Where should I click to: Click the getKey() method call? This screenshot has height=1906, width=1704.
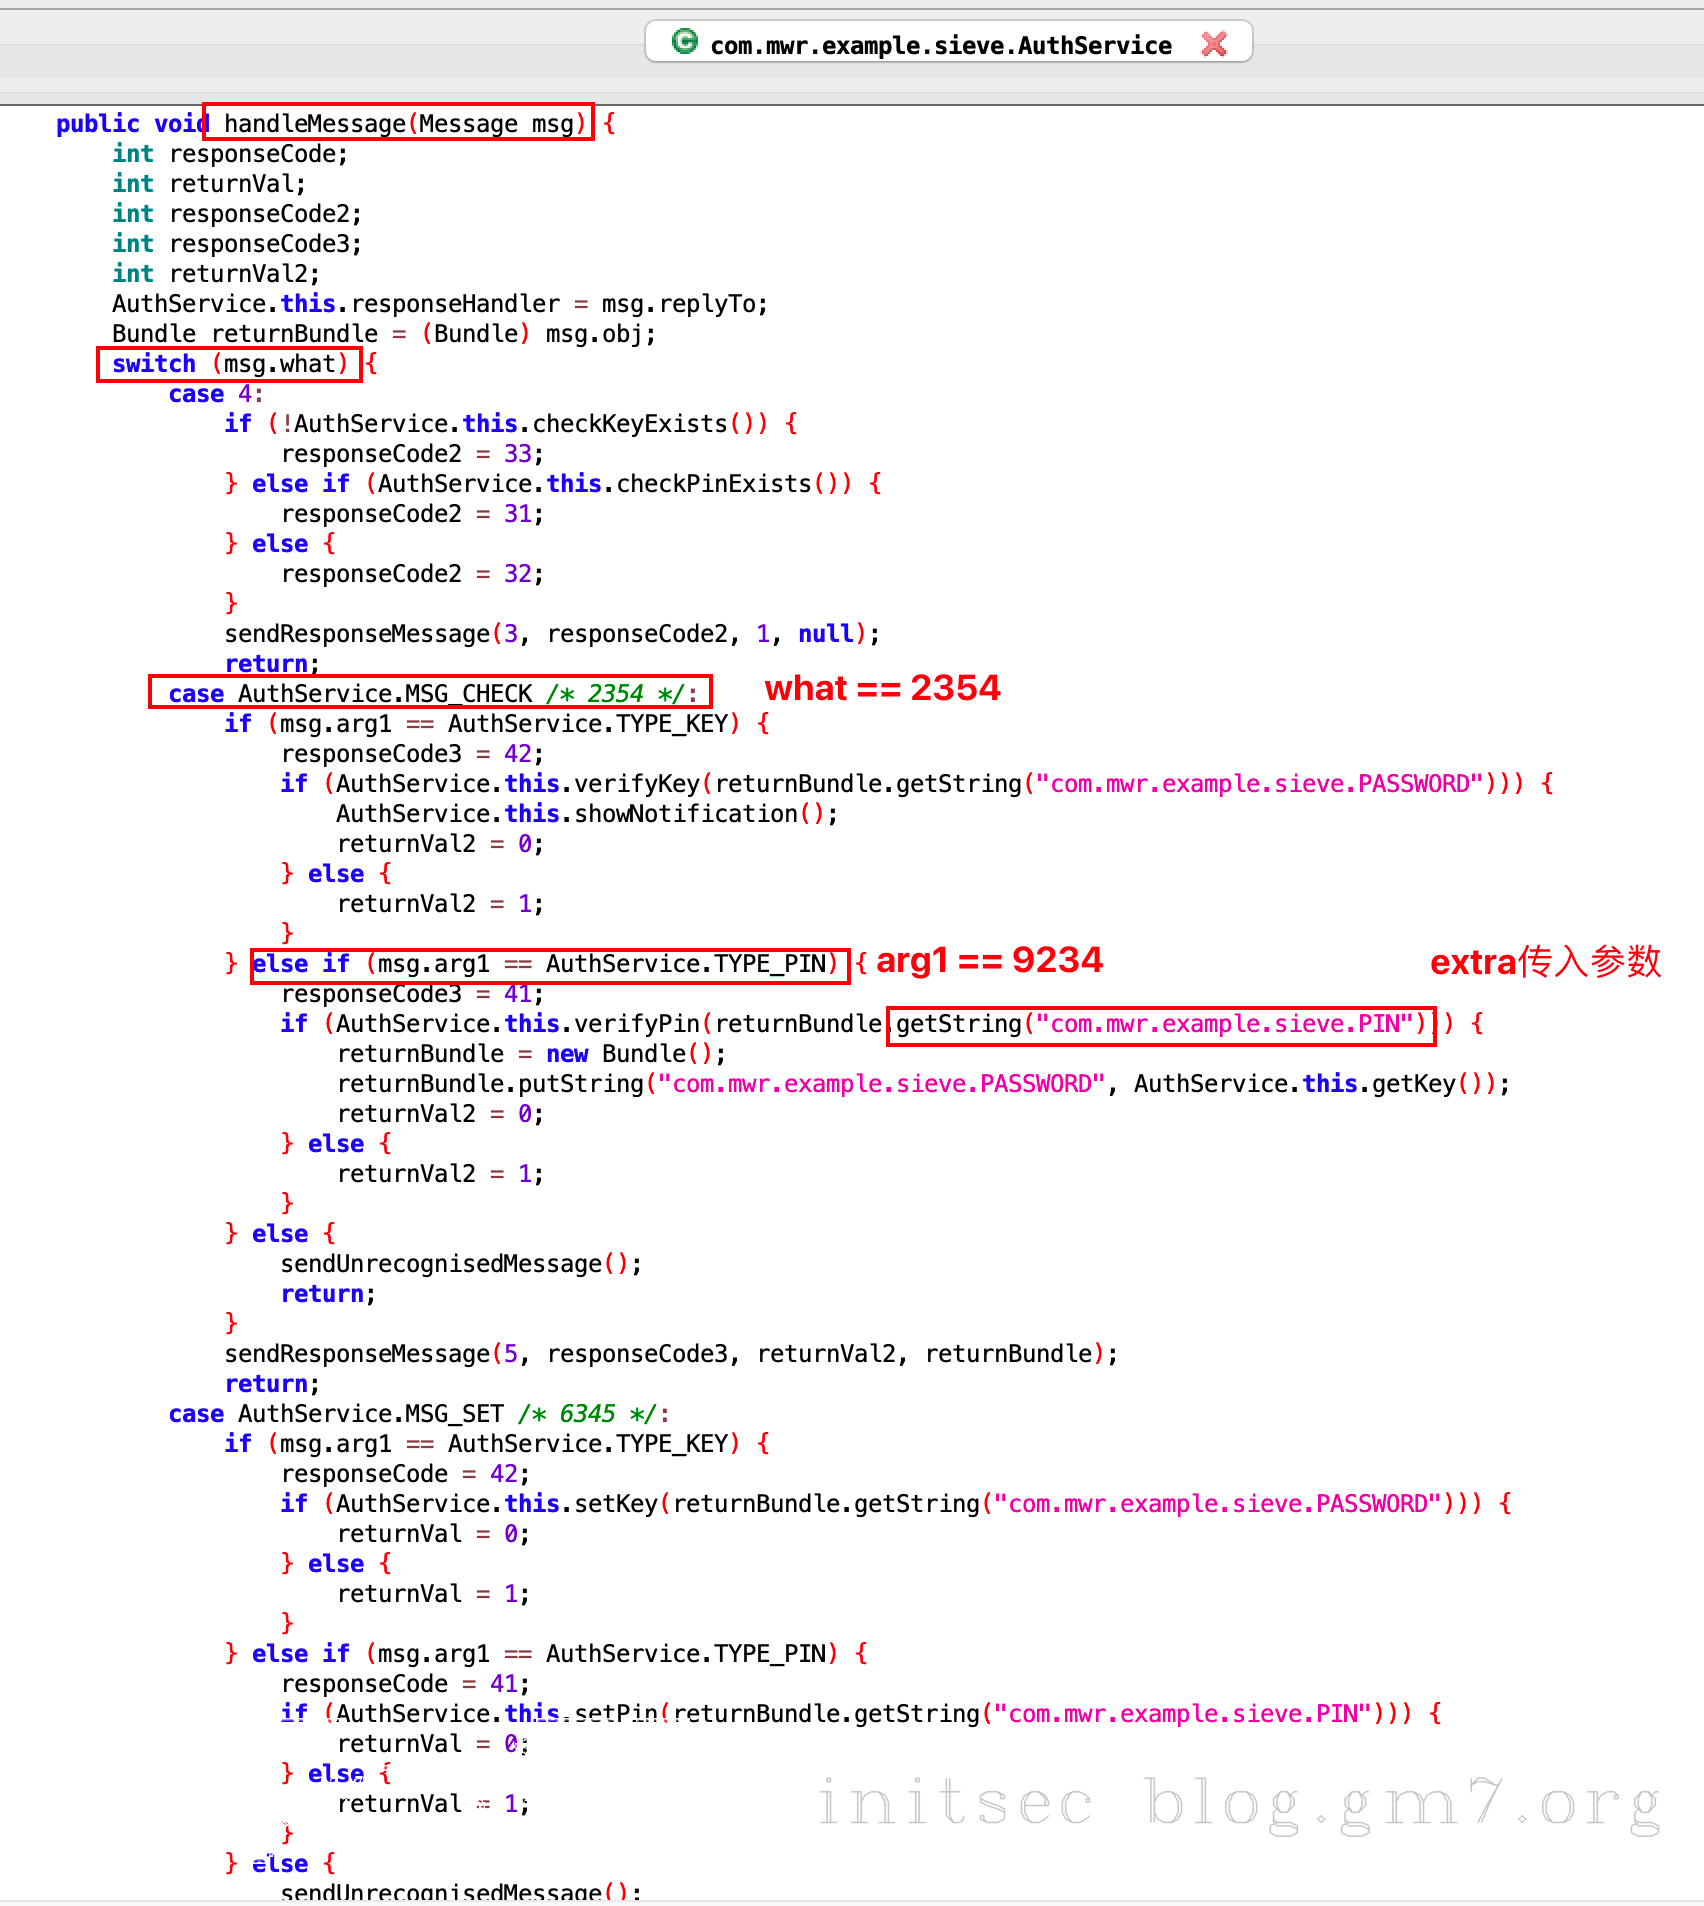(1413, 1083)
